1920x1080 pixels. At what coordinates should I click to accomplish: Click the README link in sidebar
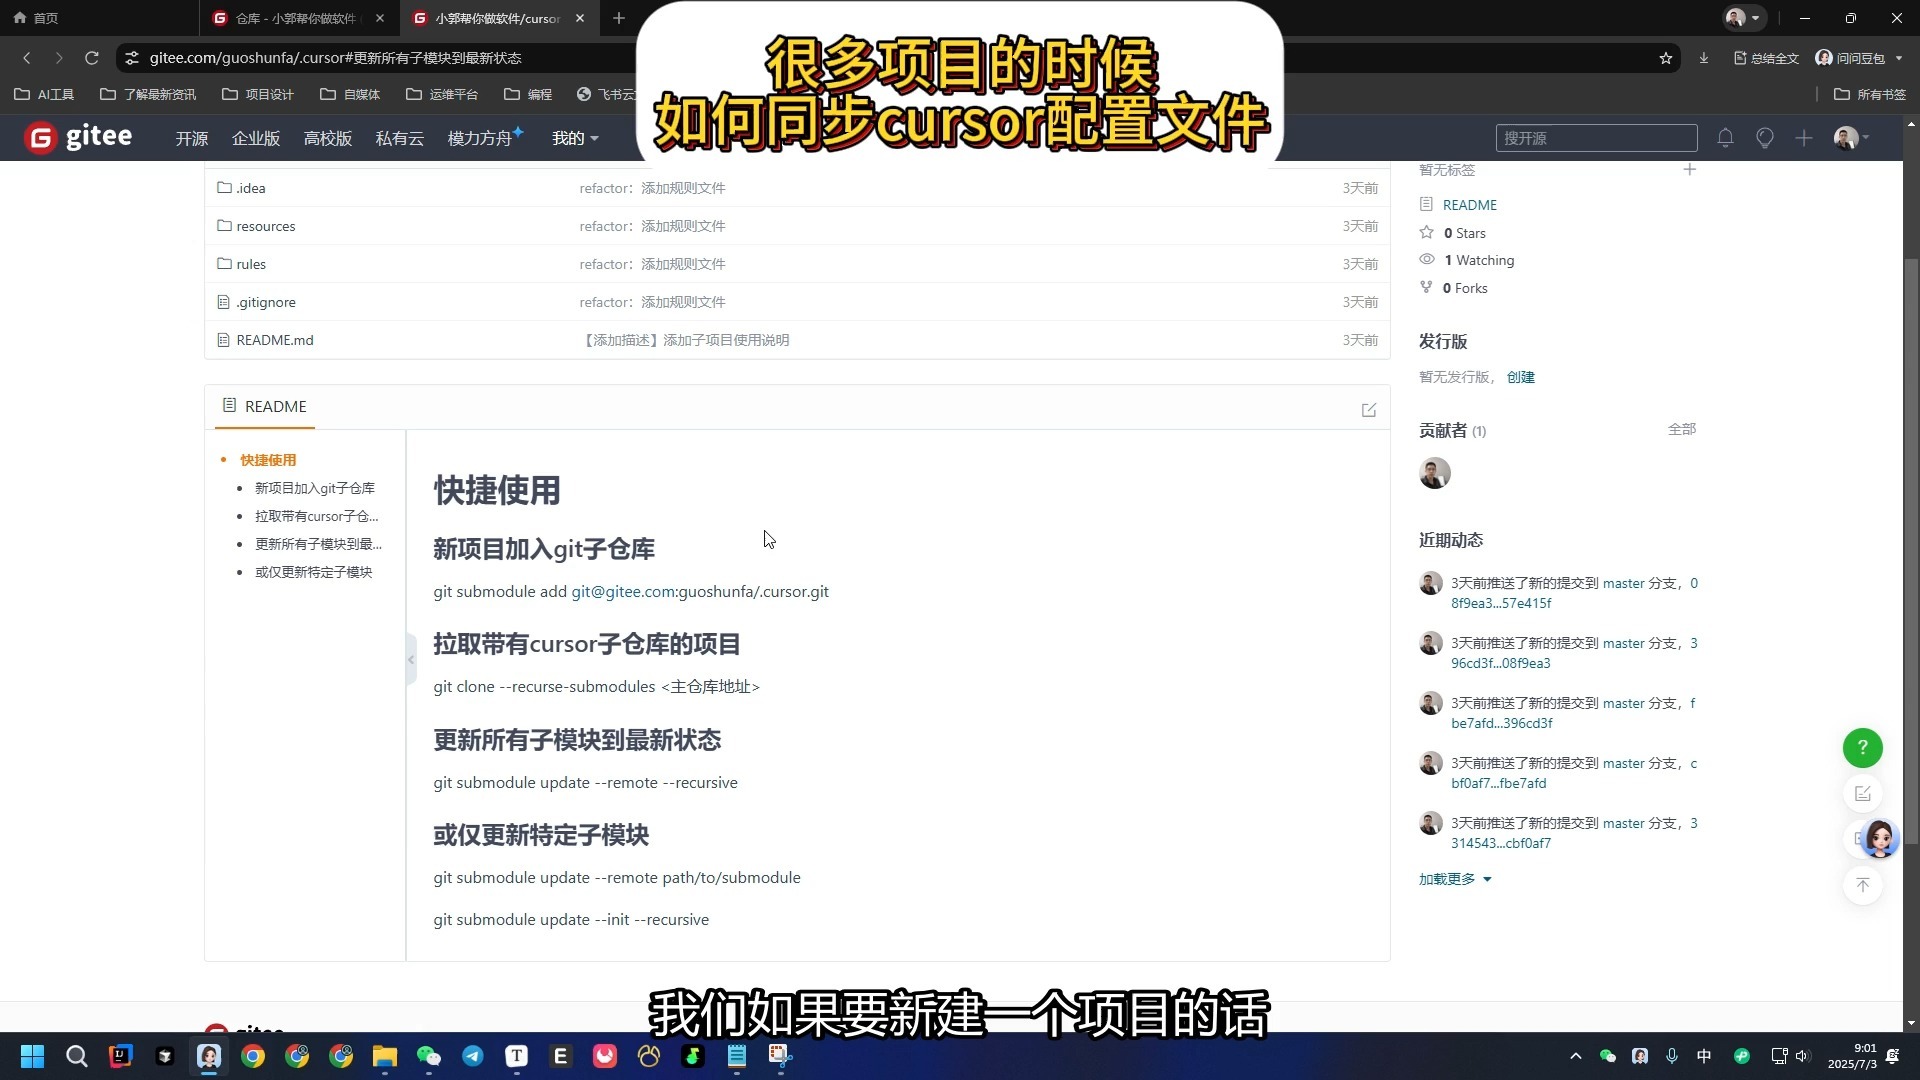point(1470,205)
